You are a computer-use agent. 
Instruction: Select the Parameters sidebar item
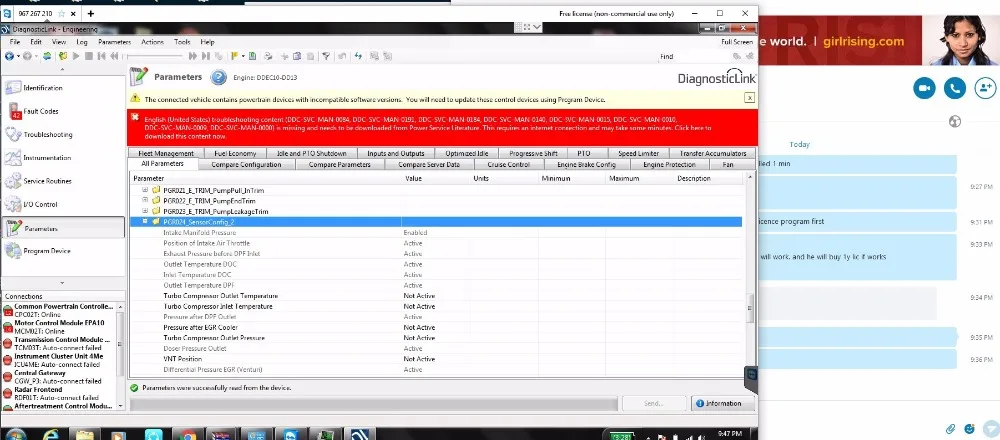(63, 228)
